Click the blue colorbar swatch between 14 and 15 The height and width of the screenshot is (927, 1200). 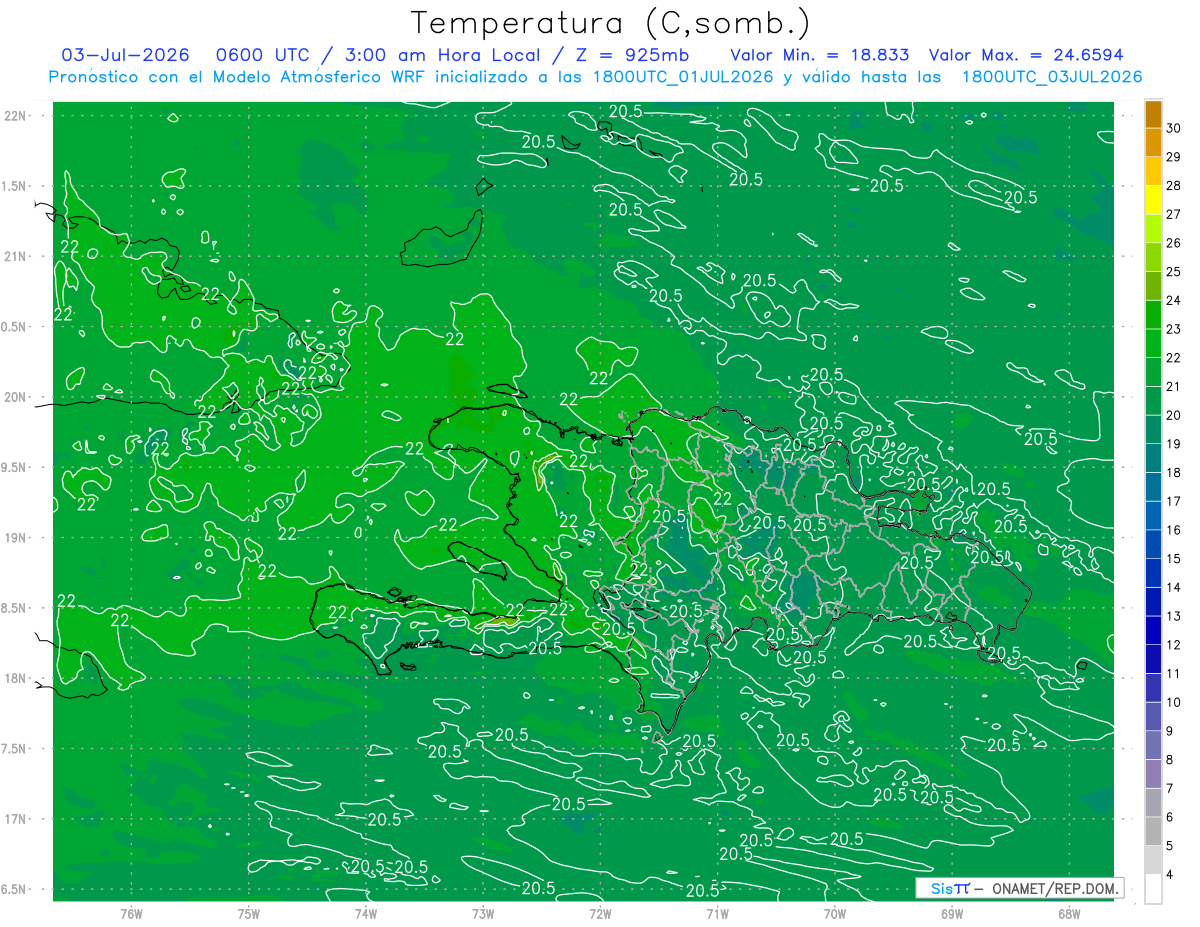(1153, 573)
